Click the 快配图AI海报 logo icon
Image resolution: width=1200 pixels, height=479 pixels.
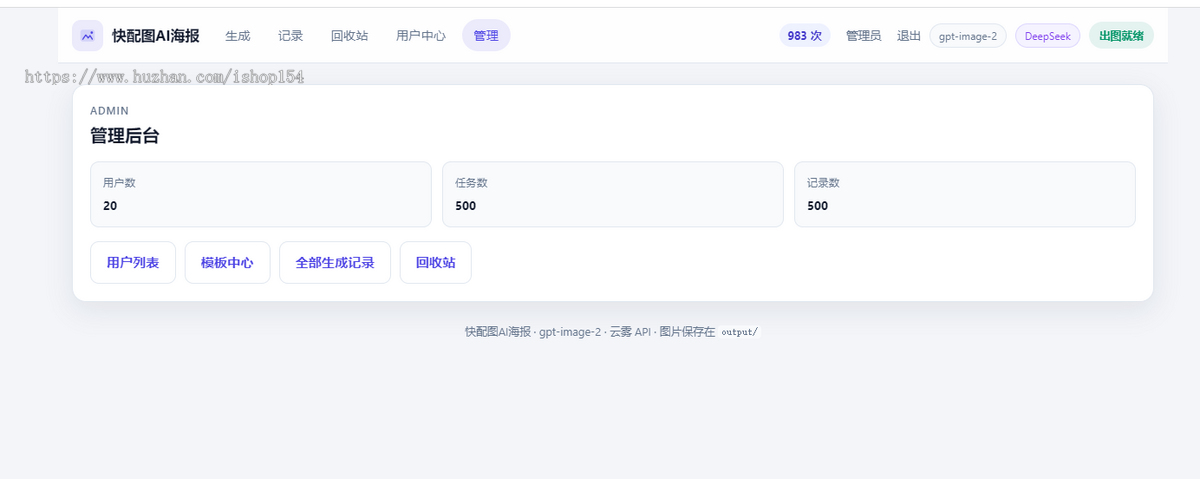88,36
